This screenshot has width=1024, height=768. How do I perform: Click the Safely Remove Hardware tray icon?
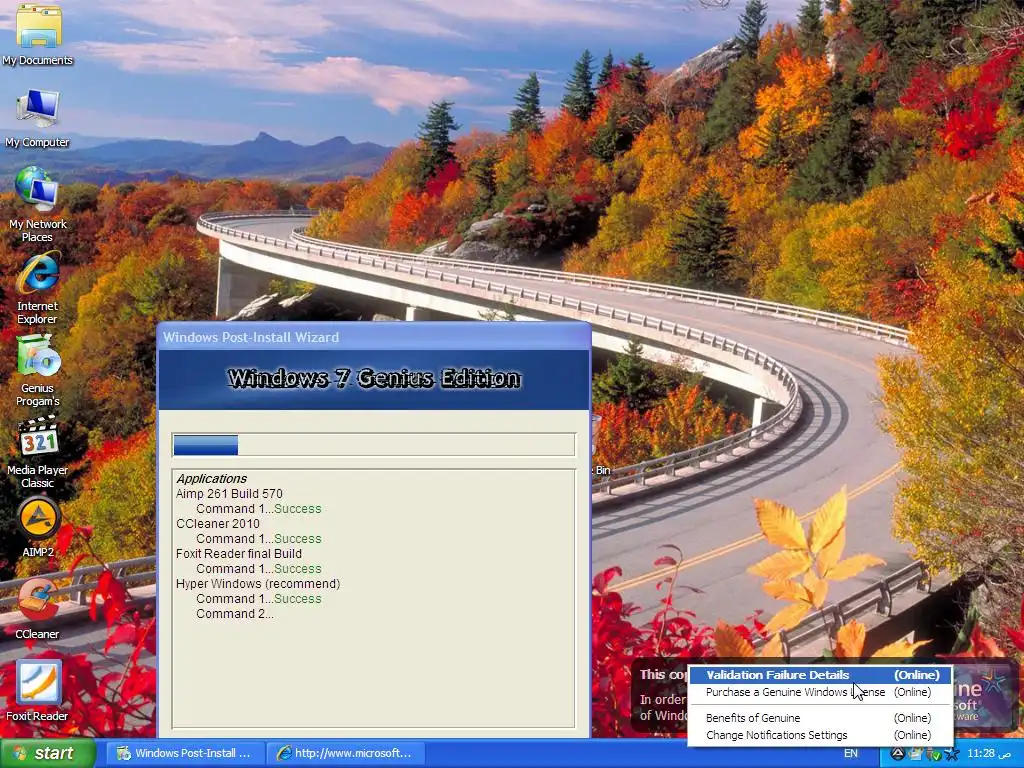(936, 754)
